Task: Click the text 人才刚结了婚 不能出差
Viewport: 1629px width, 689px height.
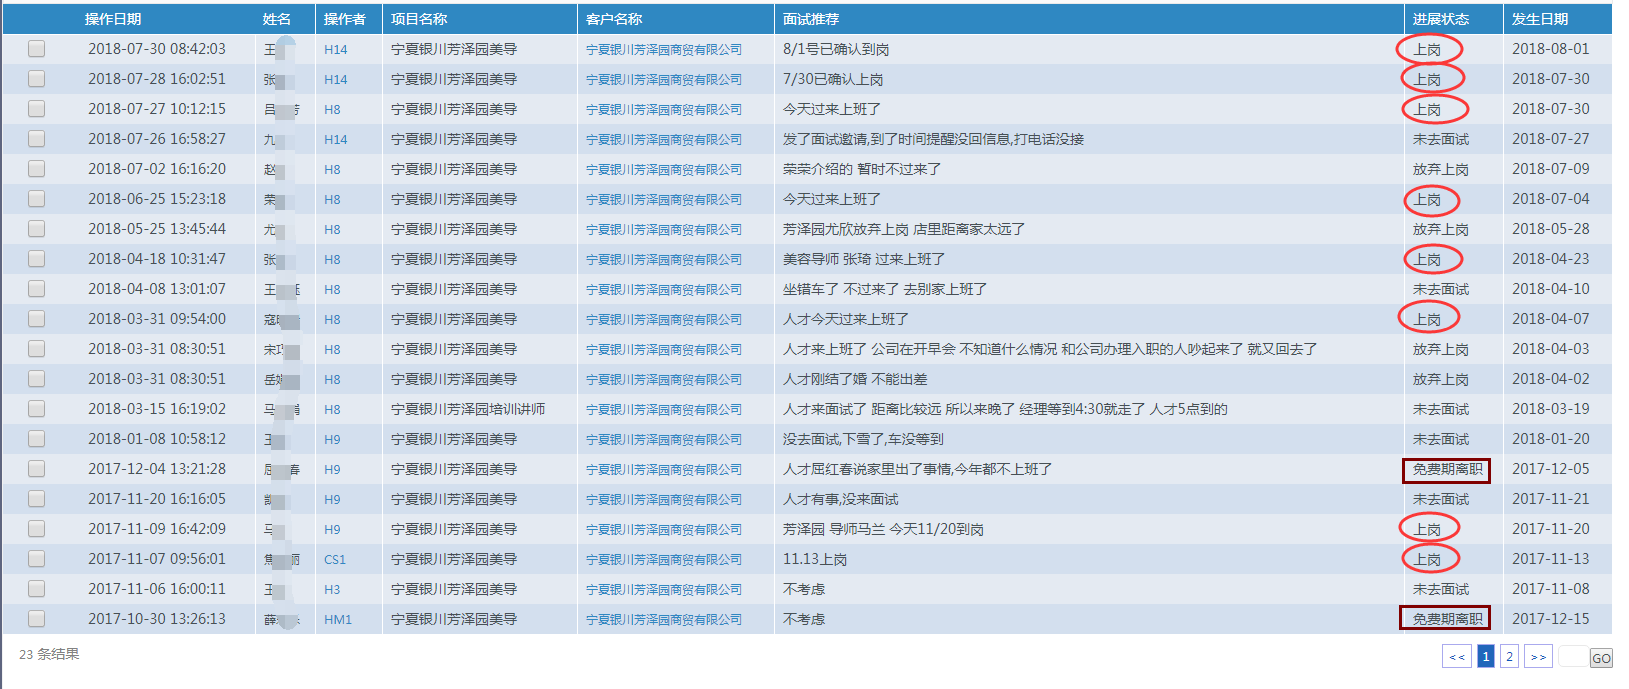Action: (855, 379)
